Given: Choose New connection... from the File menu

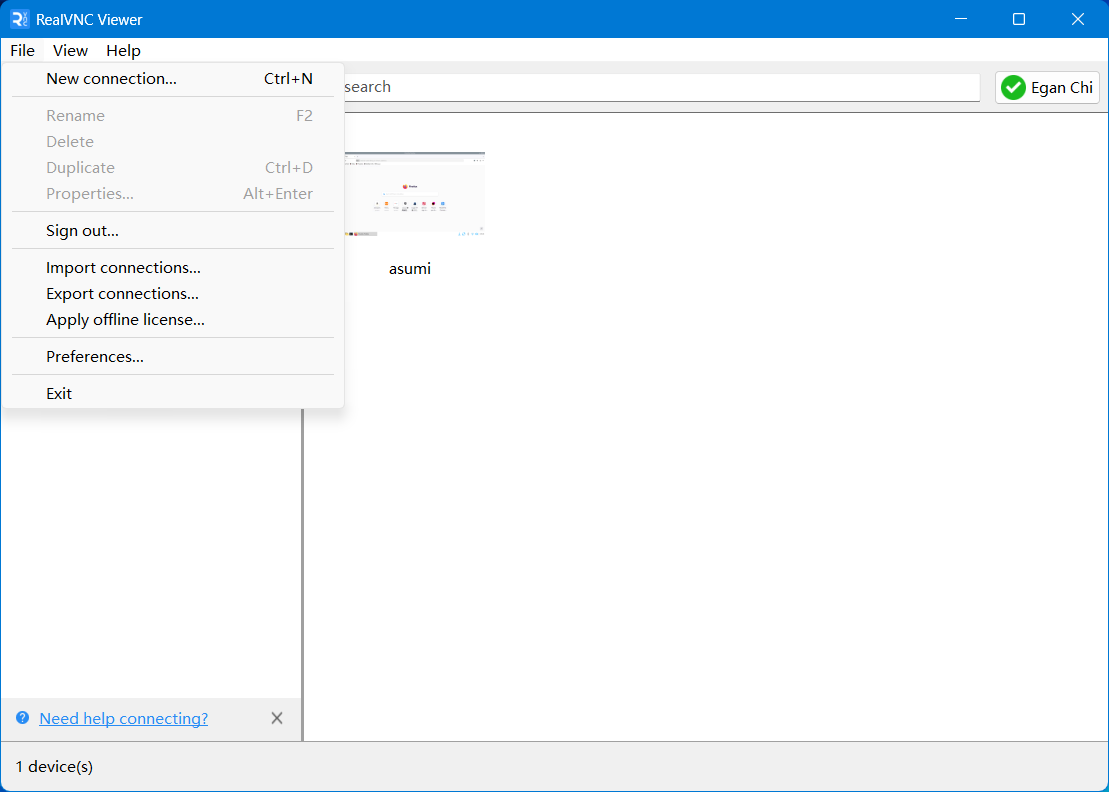Looking at the screenshot, I should point(111,79).
